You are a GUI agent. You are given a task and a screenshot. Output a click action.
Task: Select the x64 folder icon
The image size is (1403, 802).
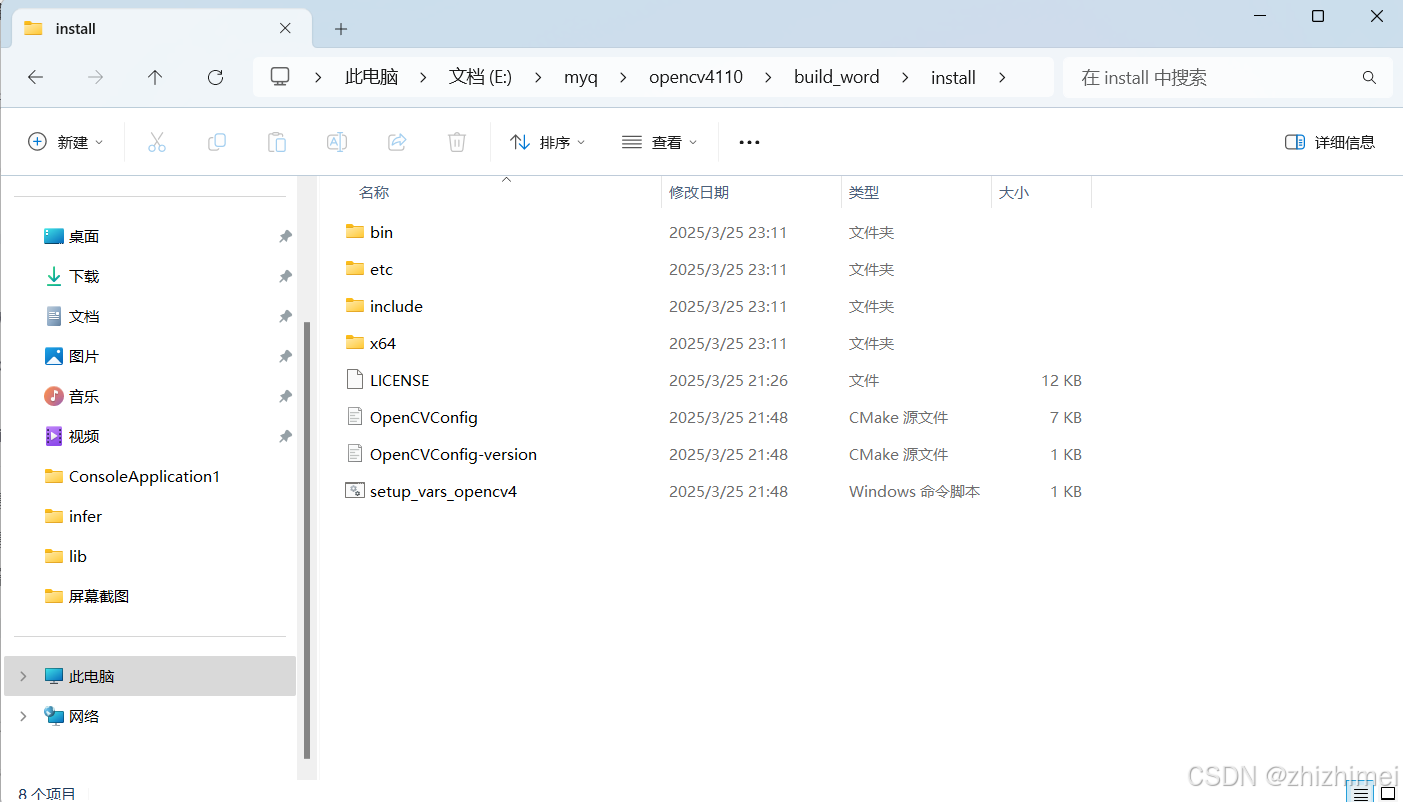[354, 342]
